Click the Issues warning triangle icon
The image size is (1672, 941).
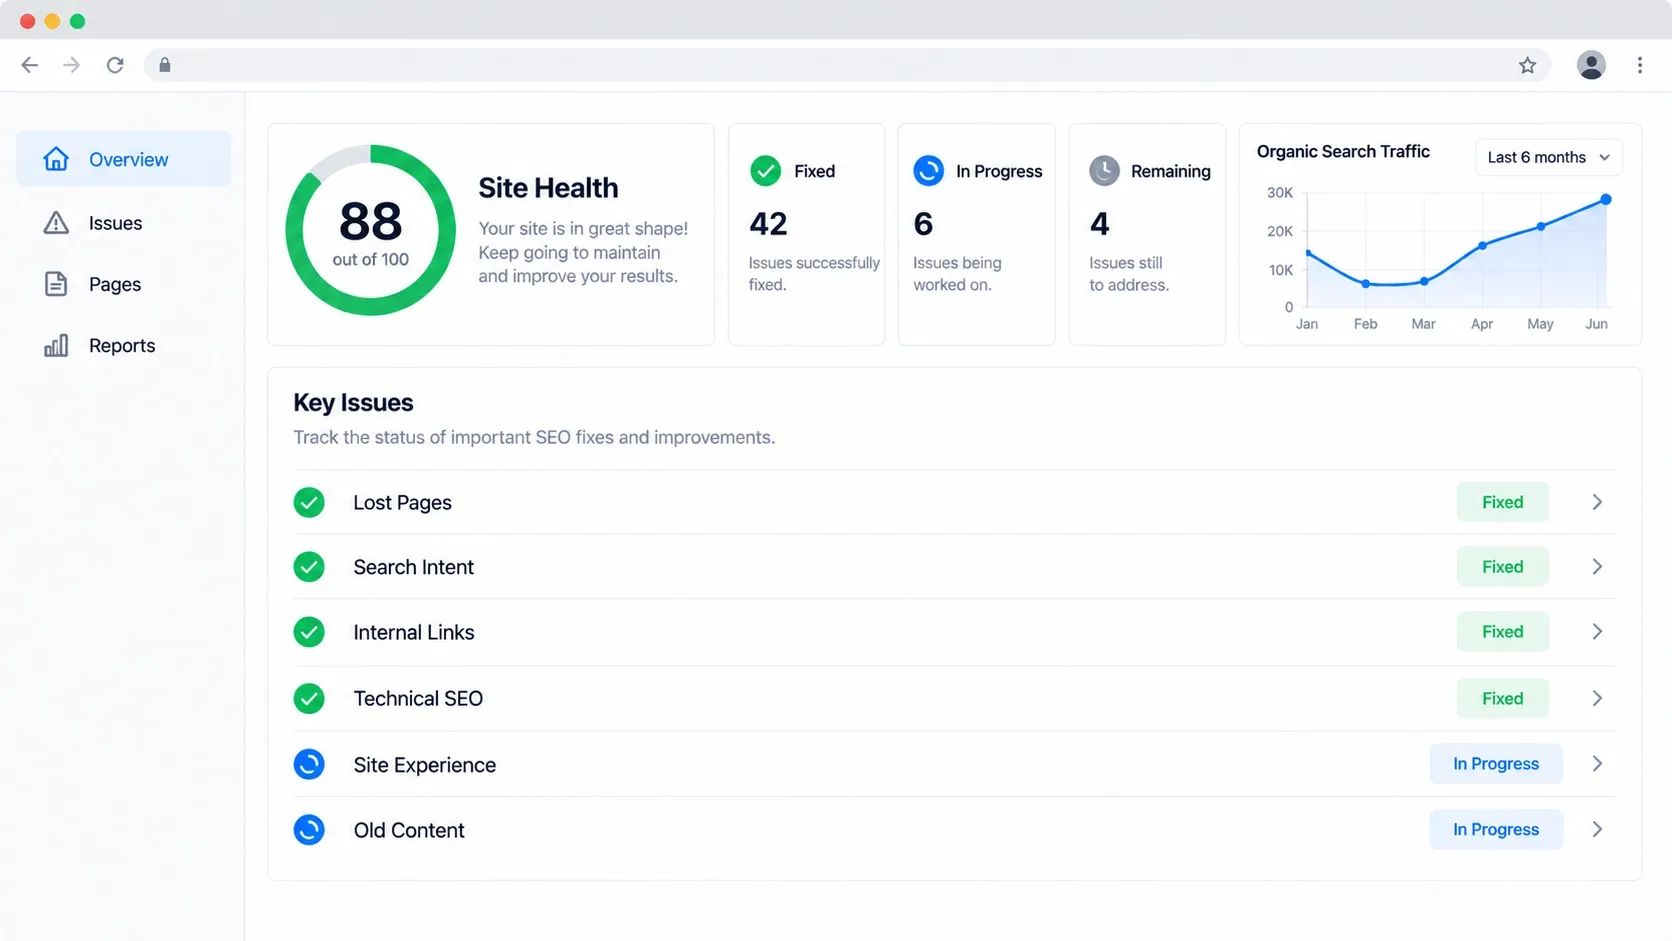[56, 223]
